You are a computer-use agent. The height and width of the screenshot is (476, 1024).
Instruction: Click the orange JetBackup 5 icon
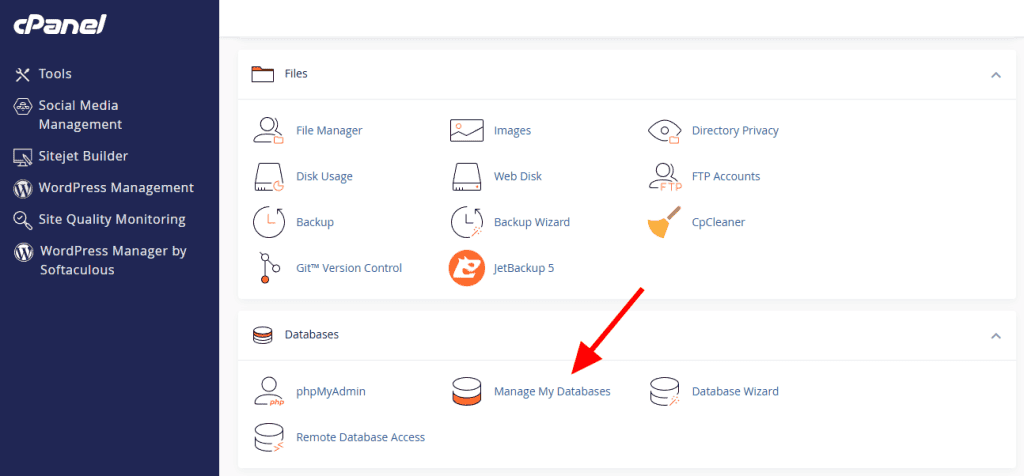pos(466,268)
